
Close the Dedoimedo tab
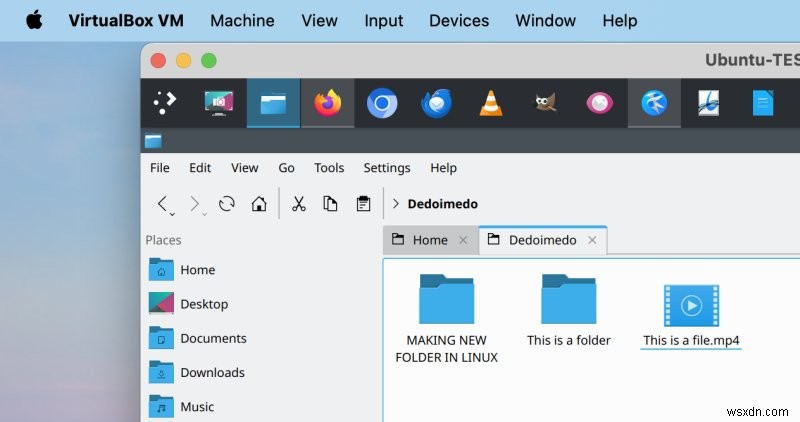(592, 240)
